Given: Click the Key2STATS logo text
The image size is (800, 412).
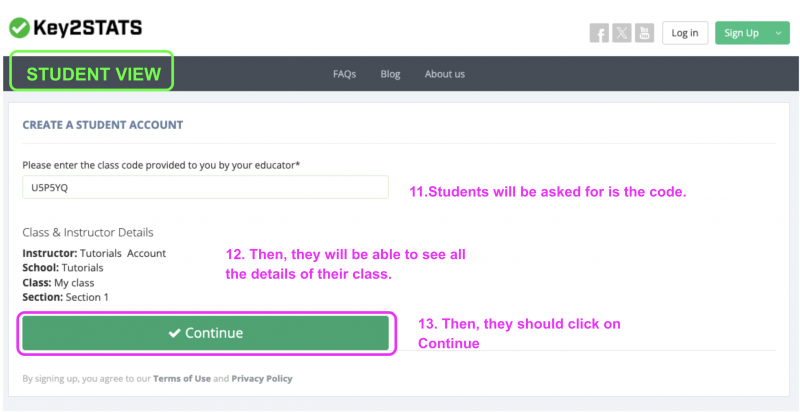Looking at the screenshot, I should [88, 28].
